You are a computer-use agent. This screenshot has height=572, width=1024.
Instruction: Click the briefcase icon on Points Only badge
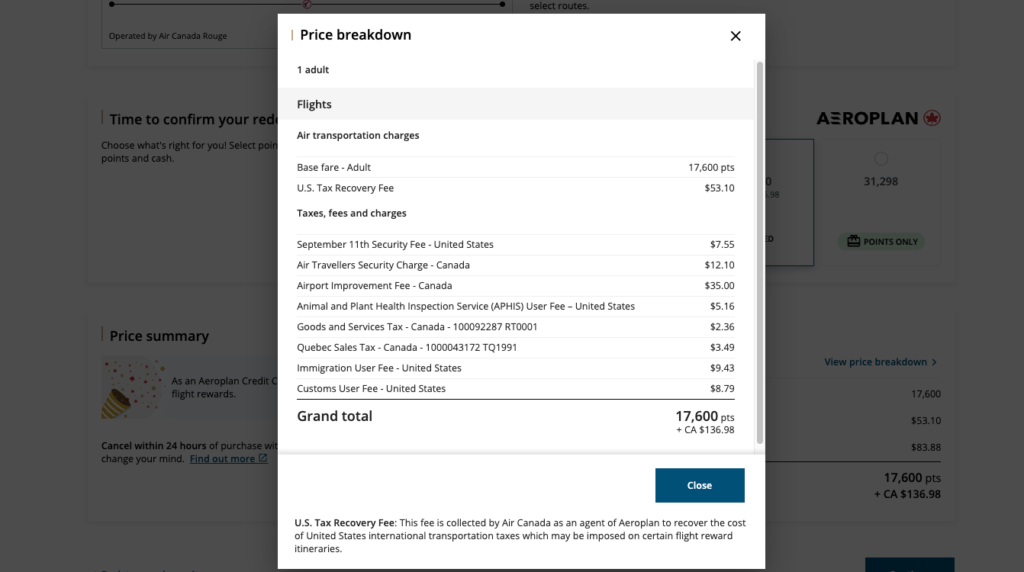click(x=853, y=241)
